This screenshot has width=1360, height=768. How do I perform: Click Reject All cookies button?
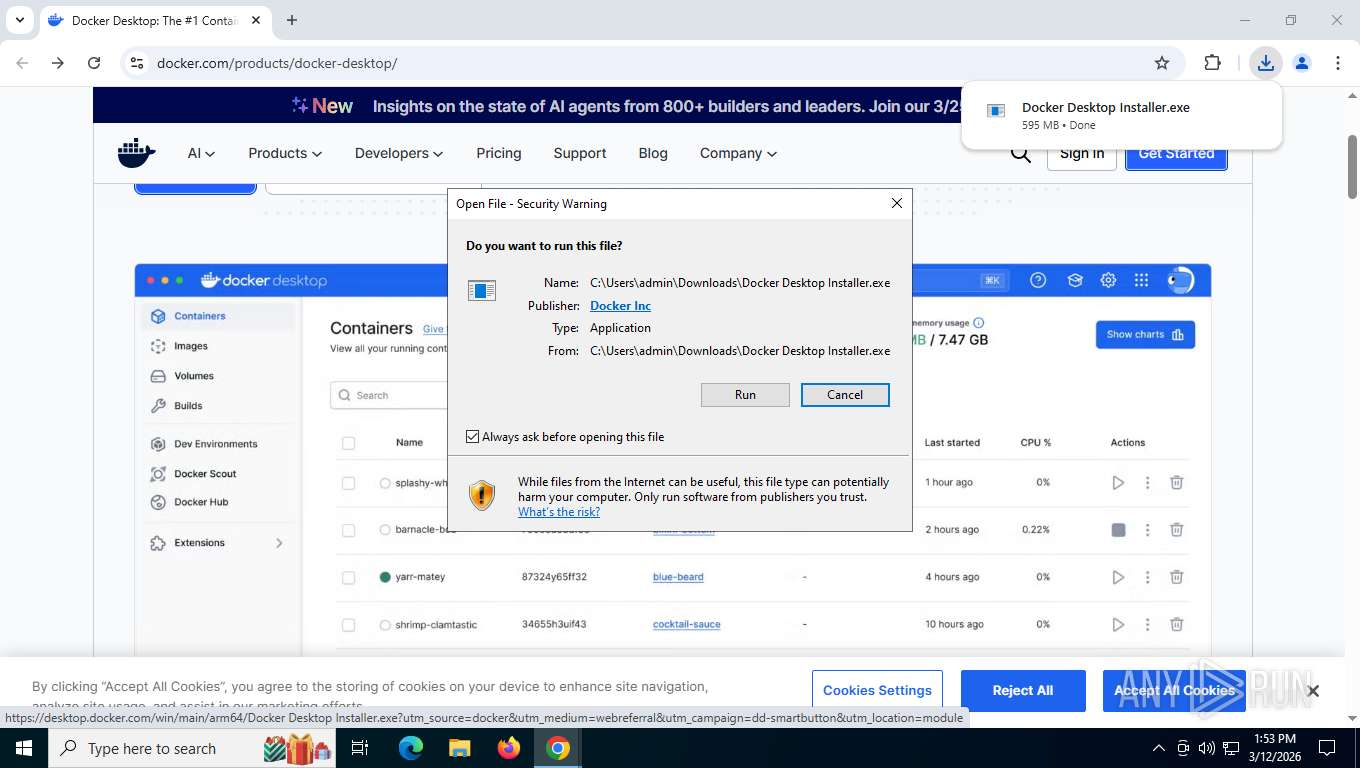[1023, 691]
